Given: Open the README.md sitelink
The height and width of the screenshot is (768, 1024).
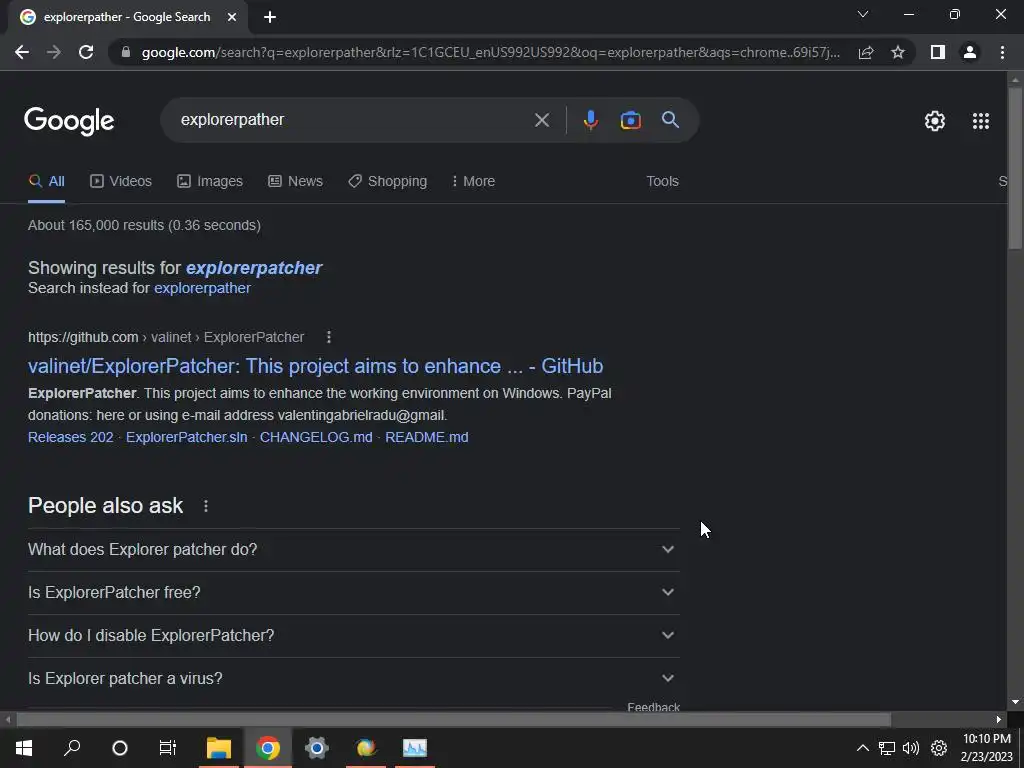Looking at the screenshot, I should point(426,437).
